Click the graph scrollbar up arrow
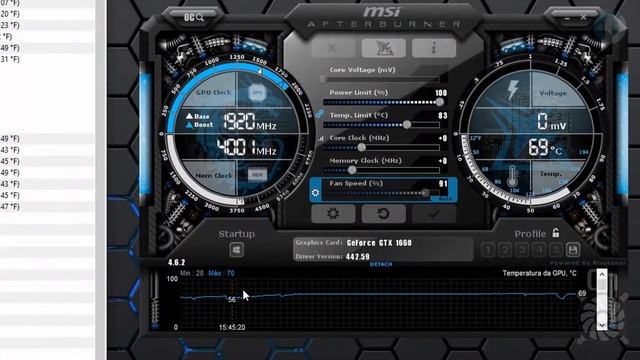 pos(602,275)
